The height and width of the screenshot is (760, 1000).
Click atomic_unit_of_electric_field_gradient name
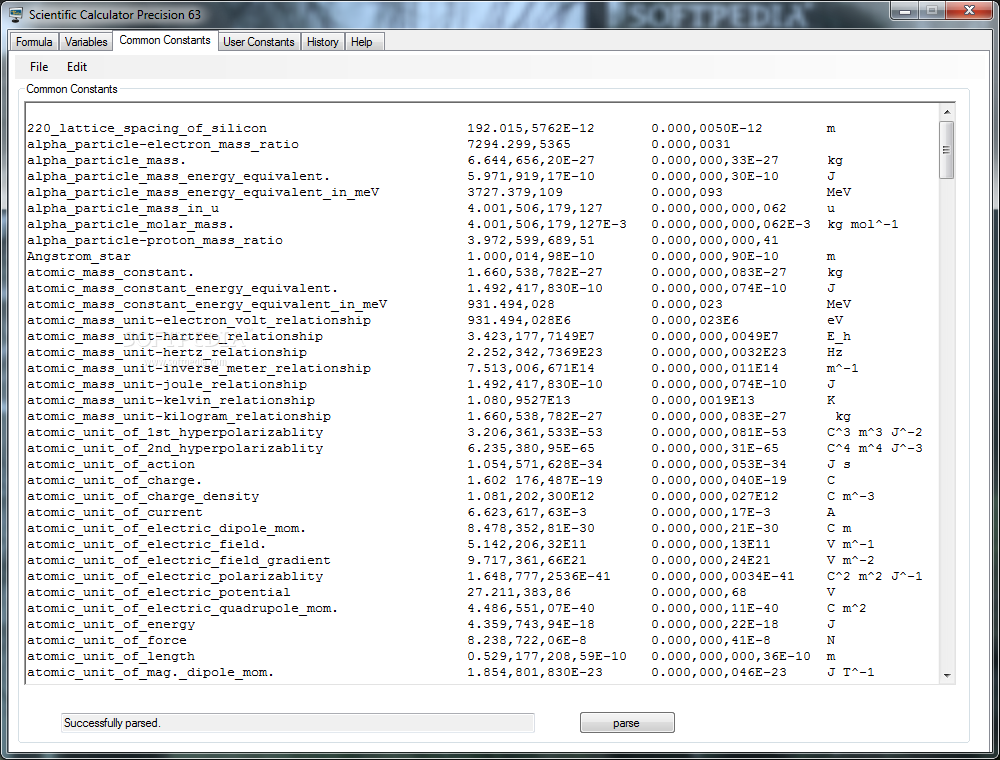179,560
